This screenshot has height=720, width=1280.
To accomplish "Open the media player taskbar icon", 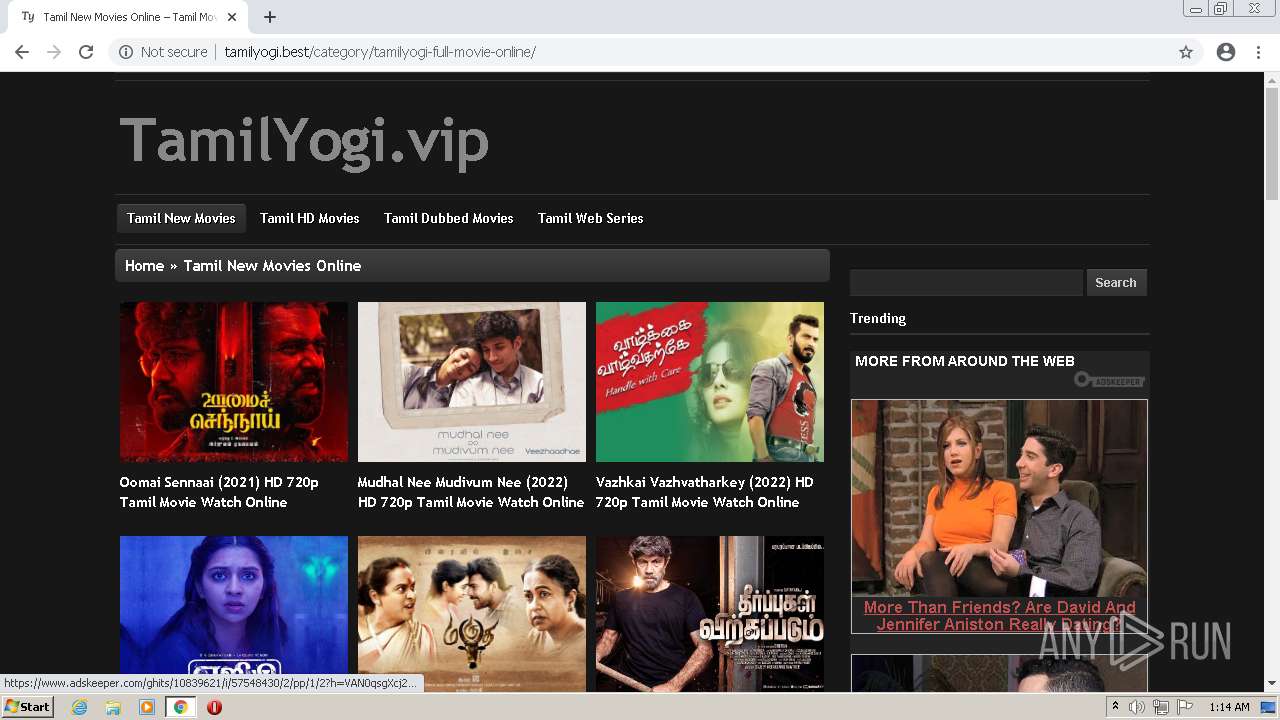I will pos(147,707).
